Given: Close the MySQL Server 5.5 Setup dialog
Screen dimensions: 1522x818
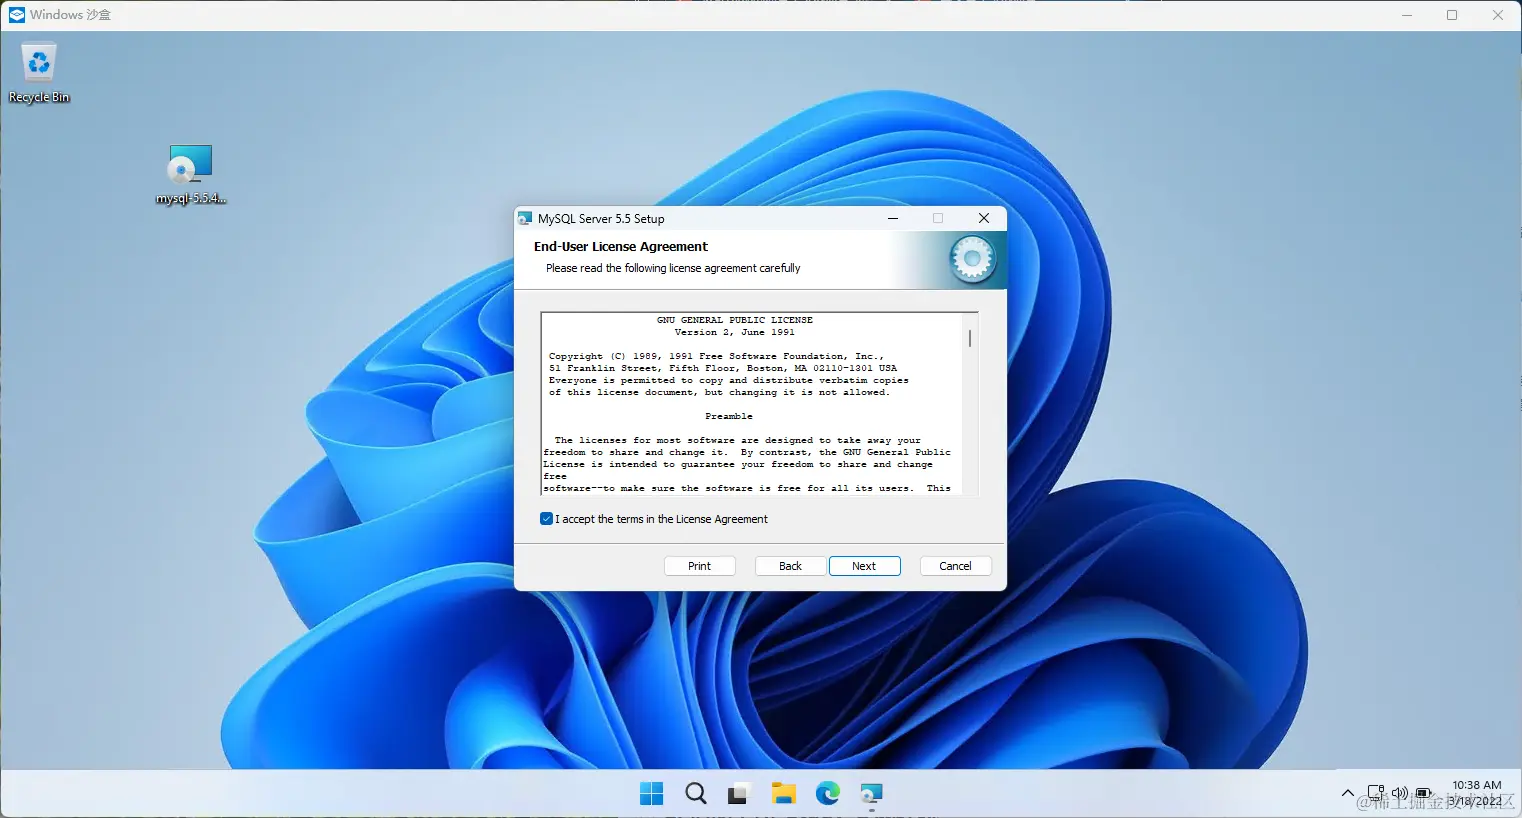Looking at the screenshot, I should click(x=984, y=218).
